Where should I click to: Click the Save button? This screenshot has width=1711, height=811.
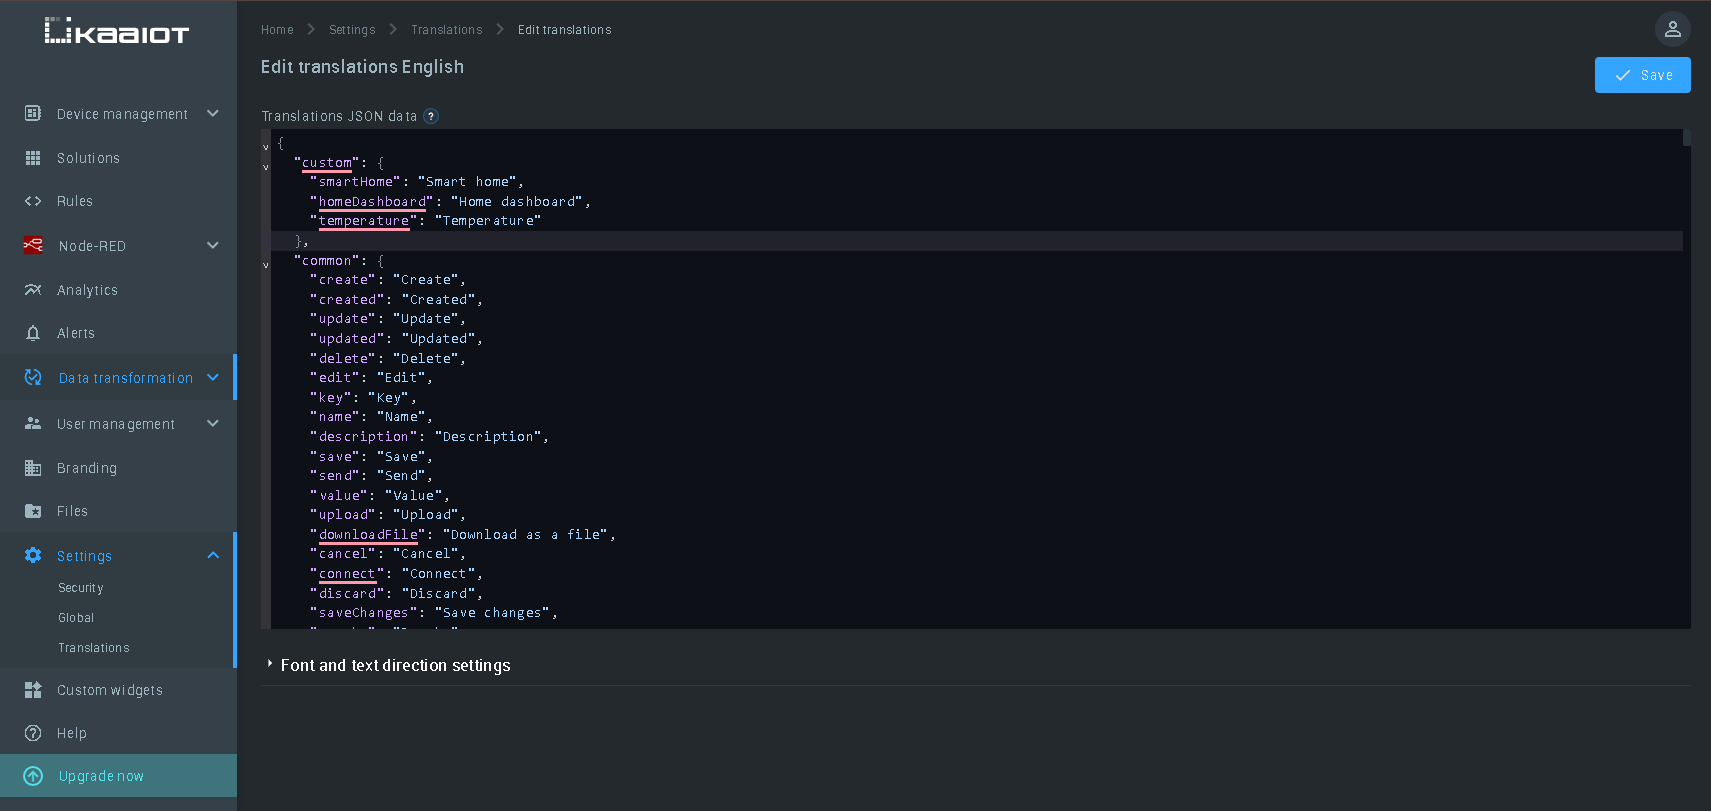click(1642, 75)
